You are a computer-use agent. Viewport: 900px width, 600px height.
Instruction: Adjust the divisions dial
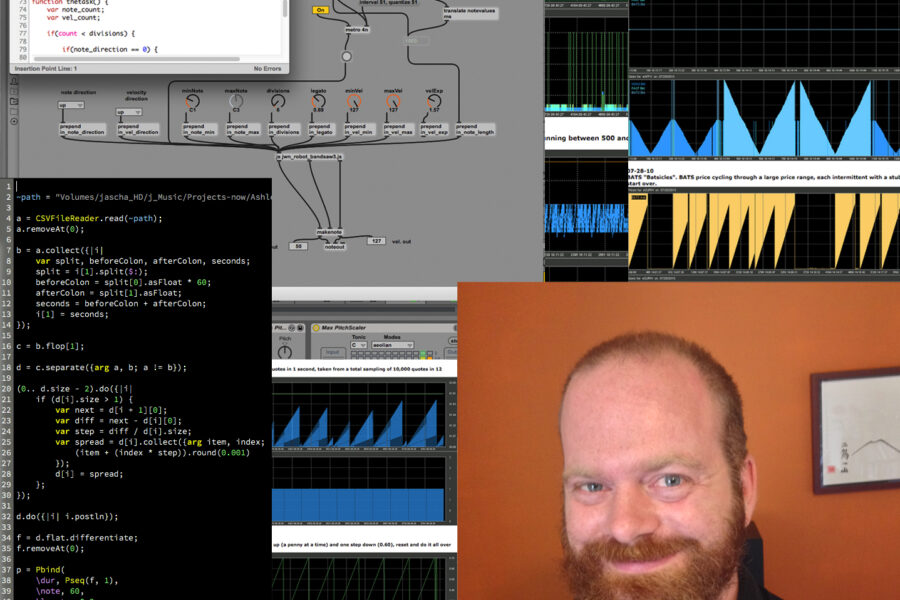point(278,101)
